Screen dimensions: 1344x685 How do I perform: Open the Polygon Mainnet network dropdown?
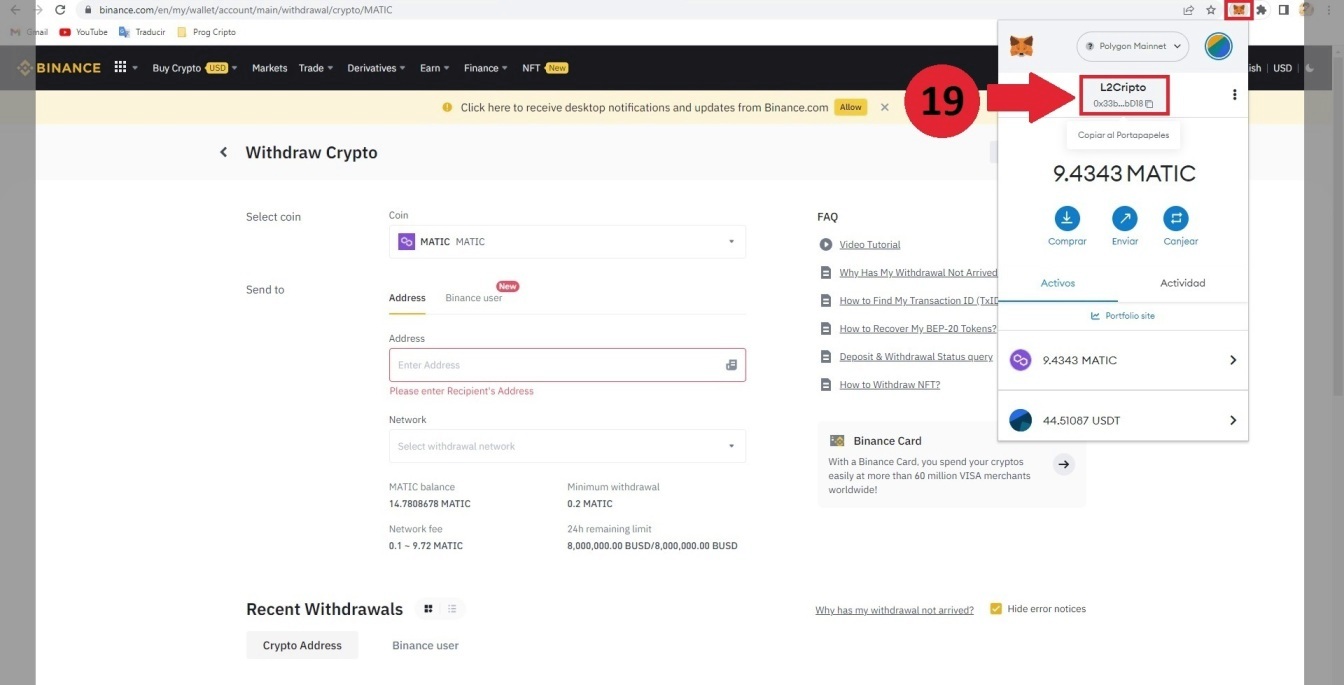click(1132, 46)
